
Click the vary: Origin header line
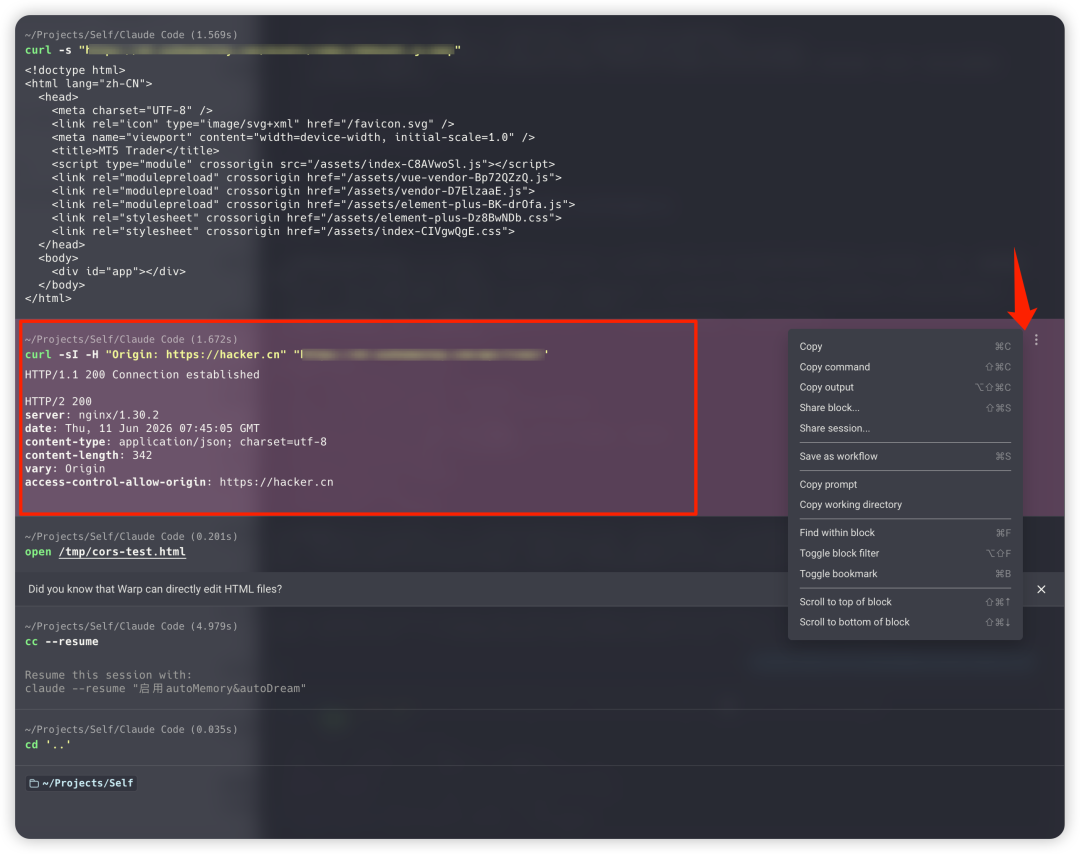pyautogui.click(x=65, y=469)
